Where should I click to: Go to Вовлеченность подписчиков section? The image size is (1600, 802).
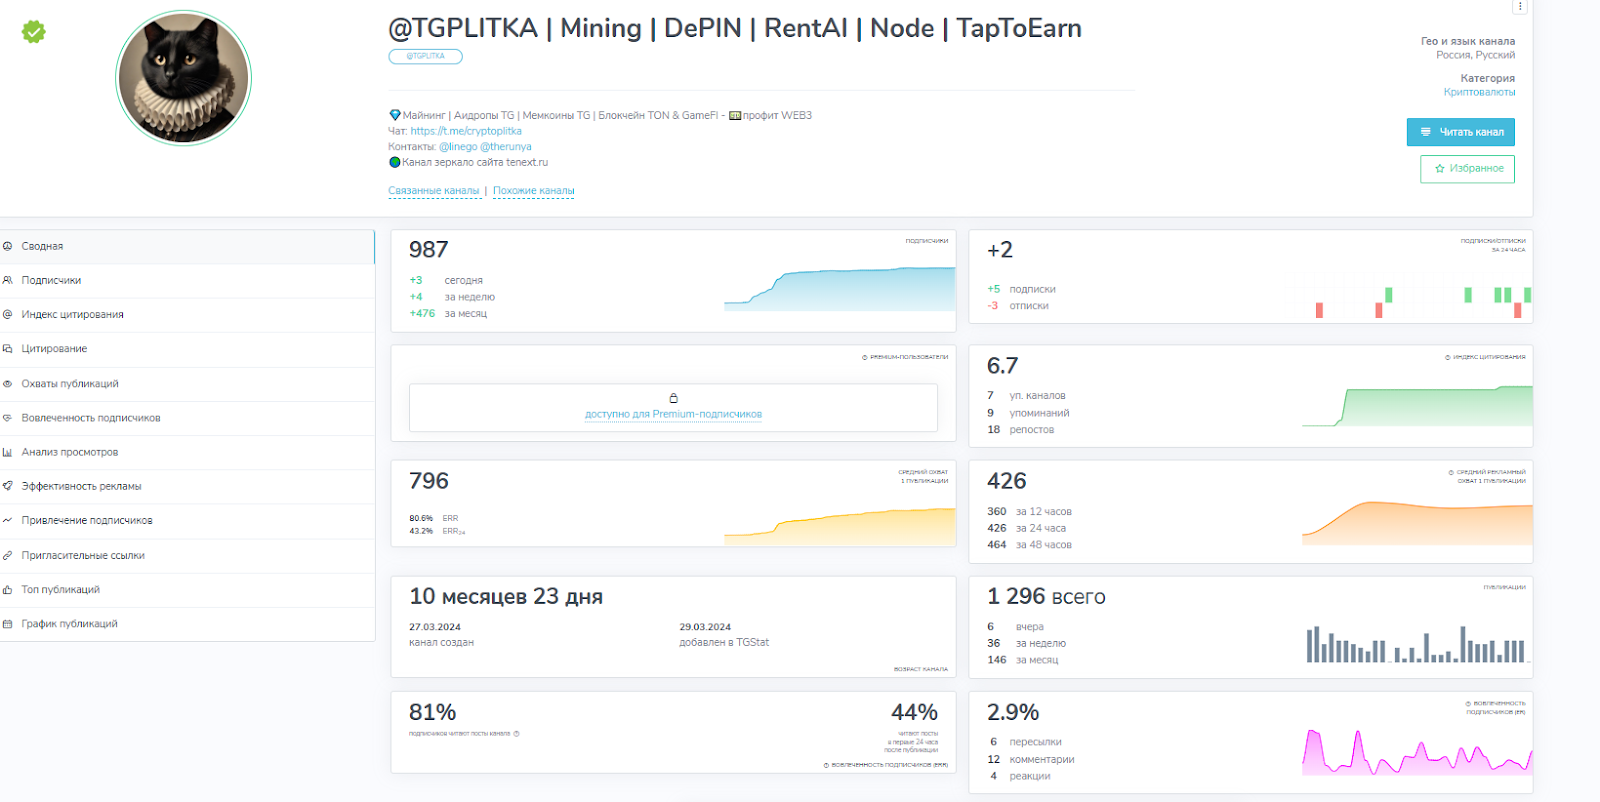(91, 418)
